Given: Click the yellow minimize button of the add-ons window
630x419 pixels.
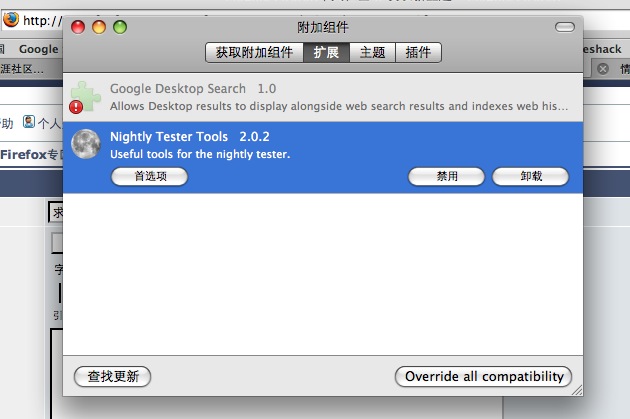Looking at the screenshot, I should [99, 27].
